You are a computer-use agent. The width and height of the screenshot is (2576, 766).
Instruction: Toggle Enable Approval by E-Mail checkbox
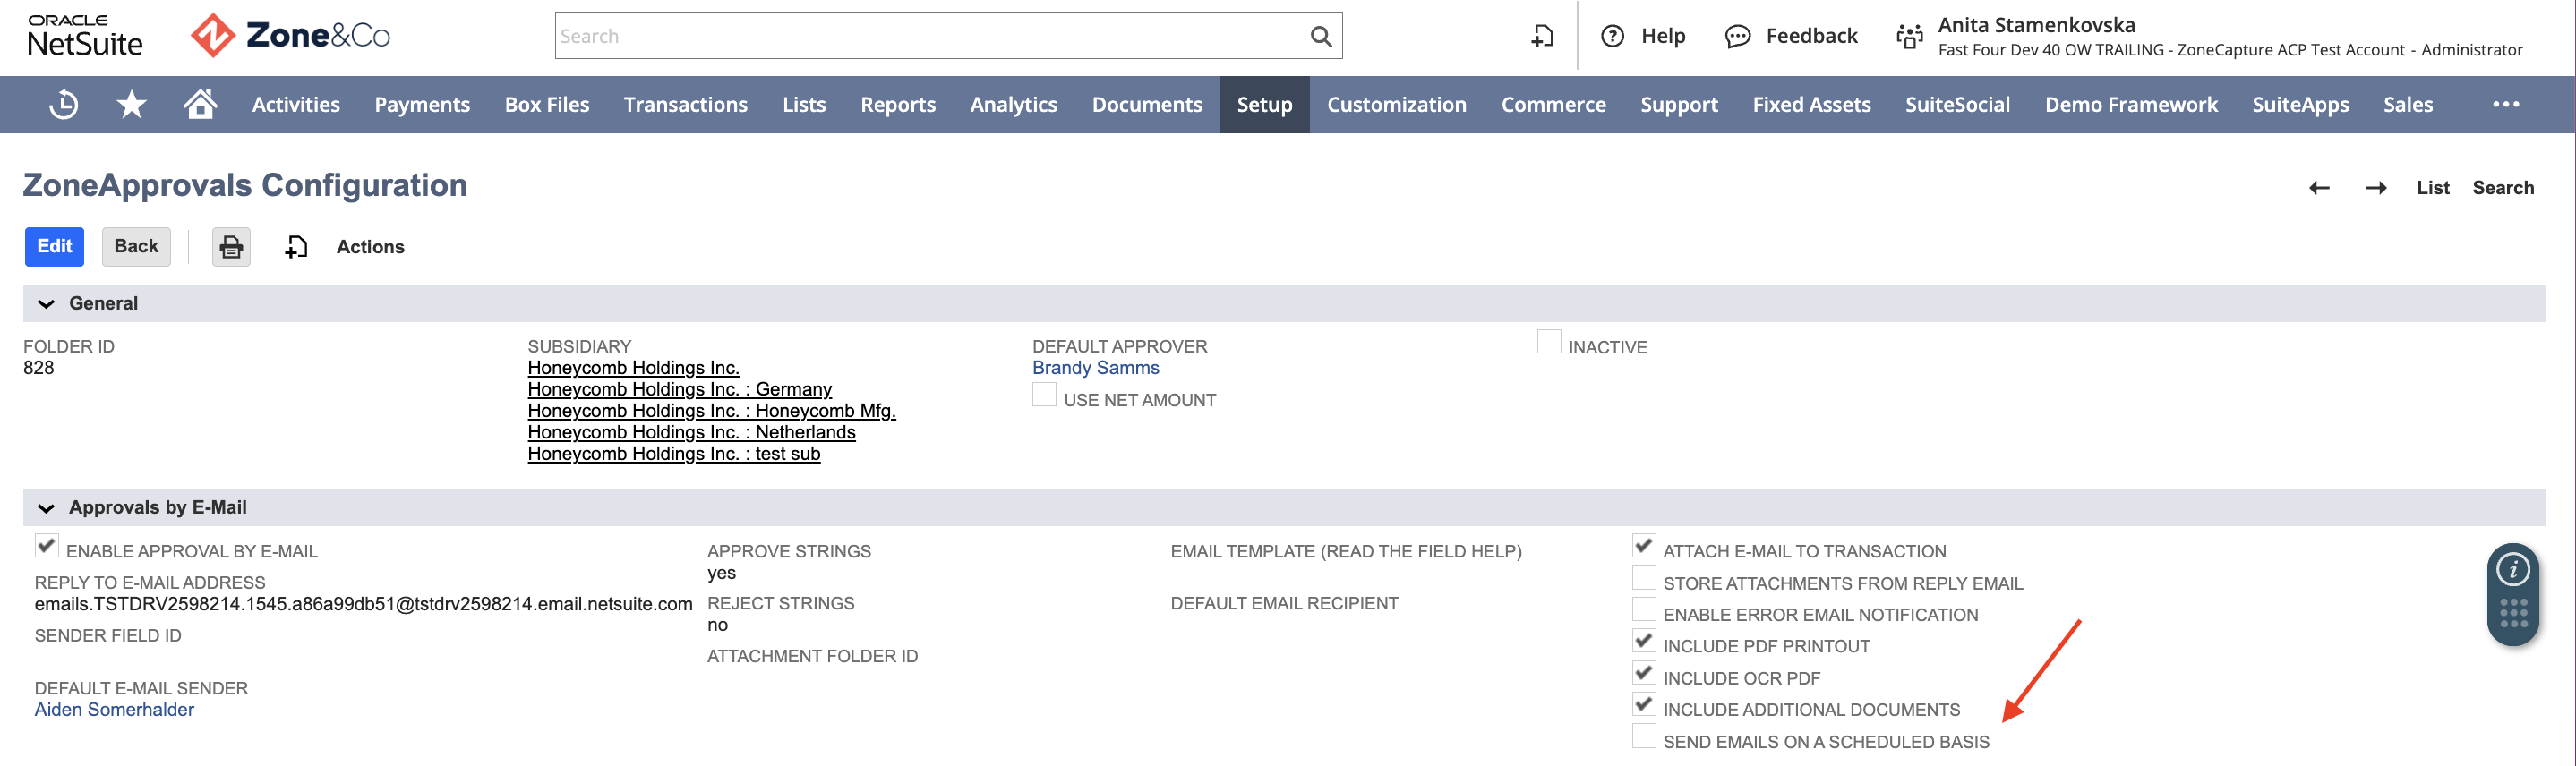pos(46,546)
